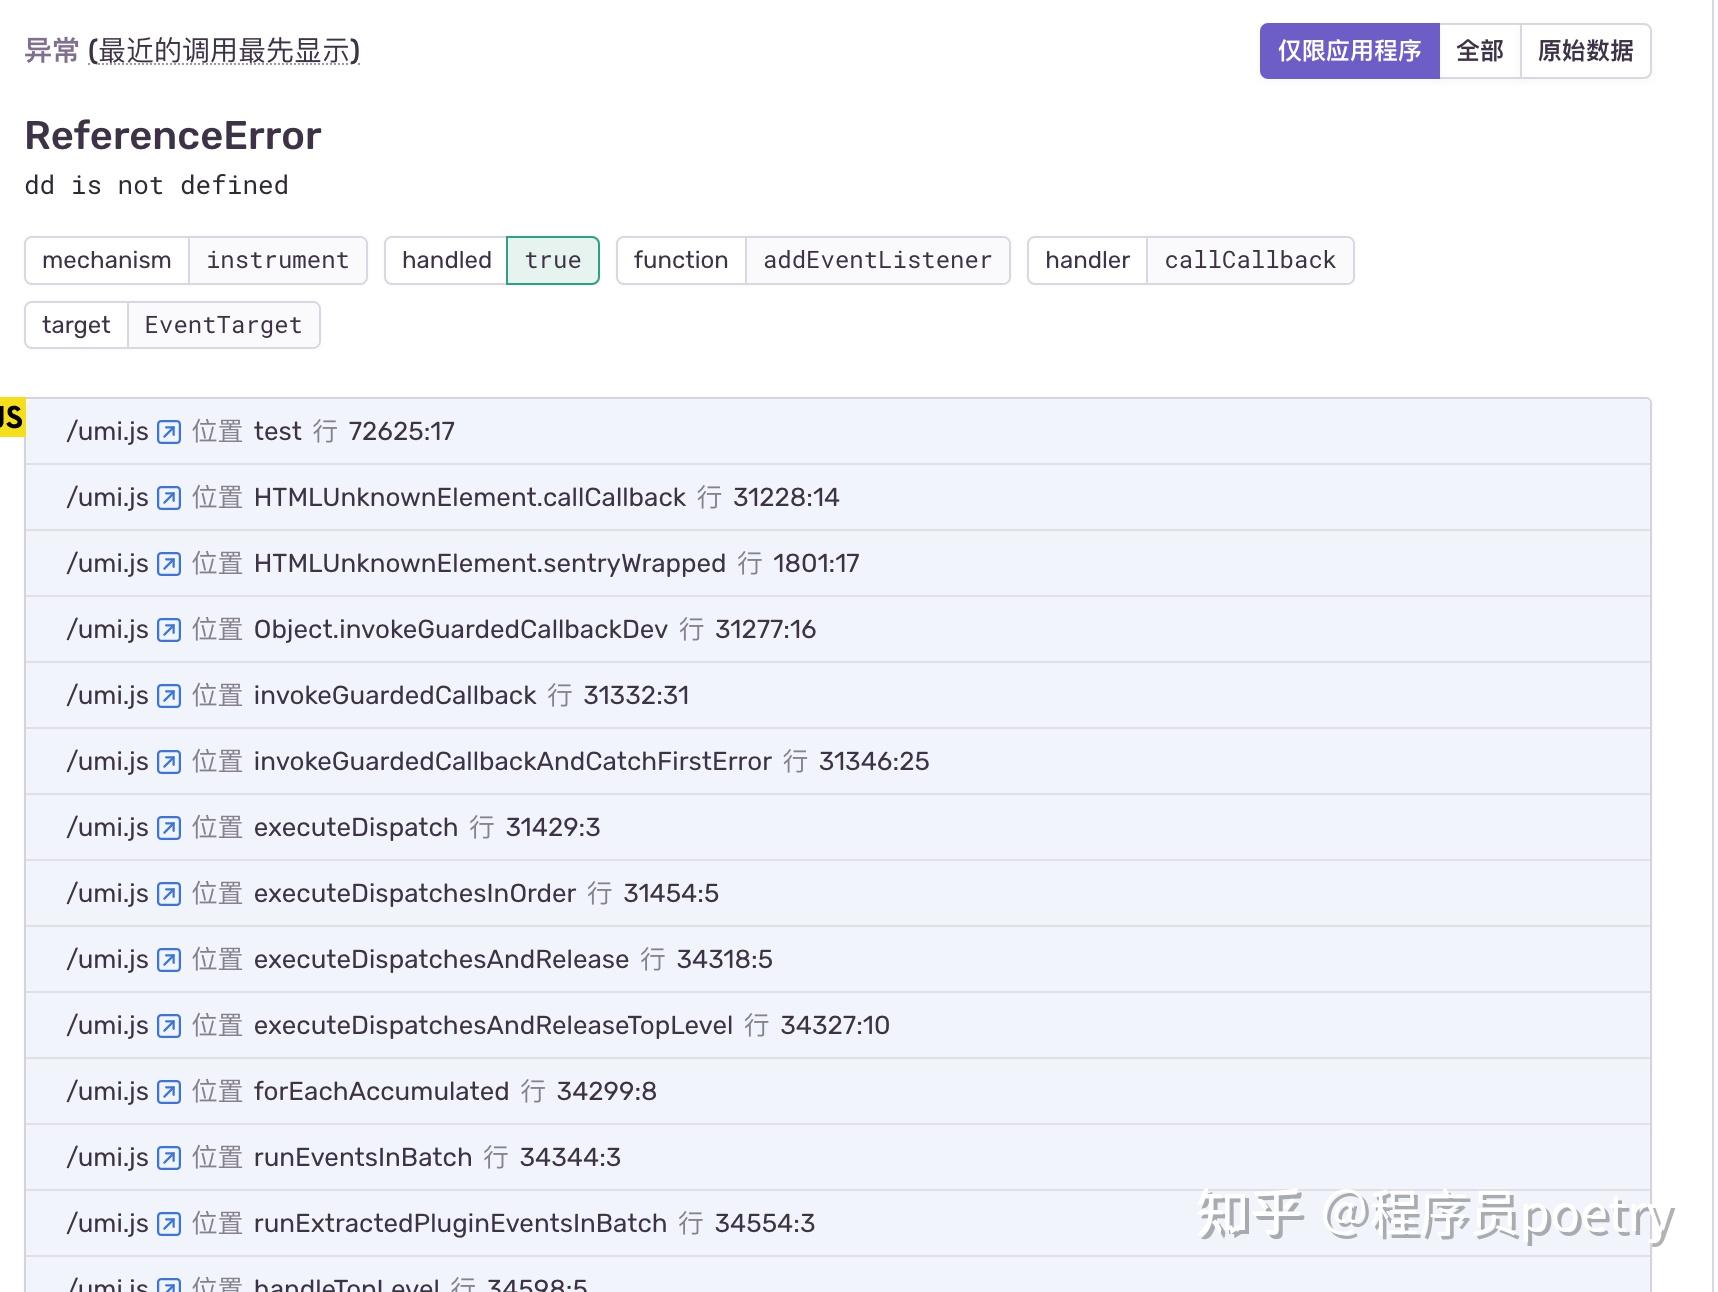Switch to the 全部 tab

(1479, 49)
